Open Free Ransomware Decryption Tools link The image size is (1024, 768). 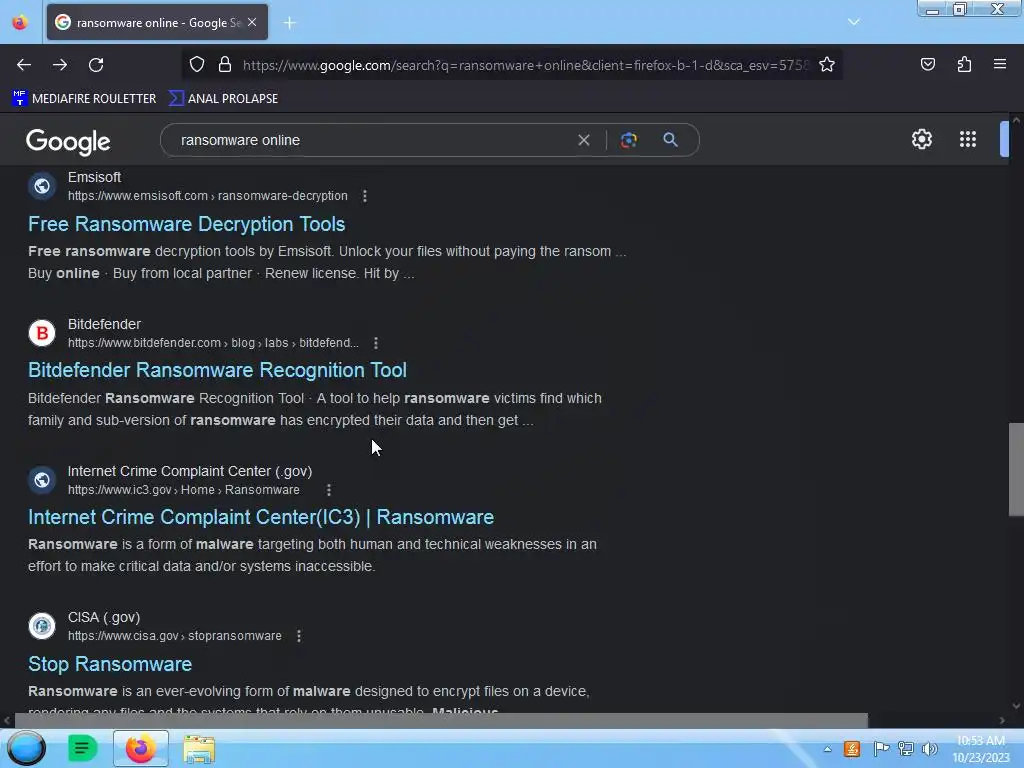pos(187,224)
